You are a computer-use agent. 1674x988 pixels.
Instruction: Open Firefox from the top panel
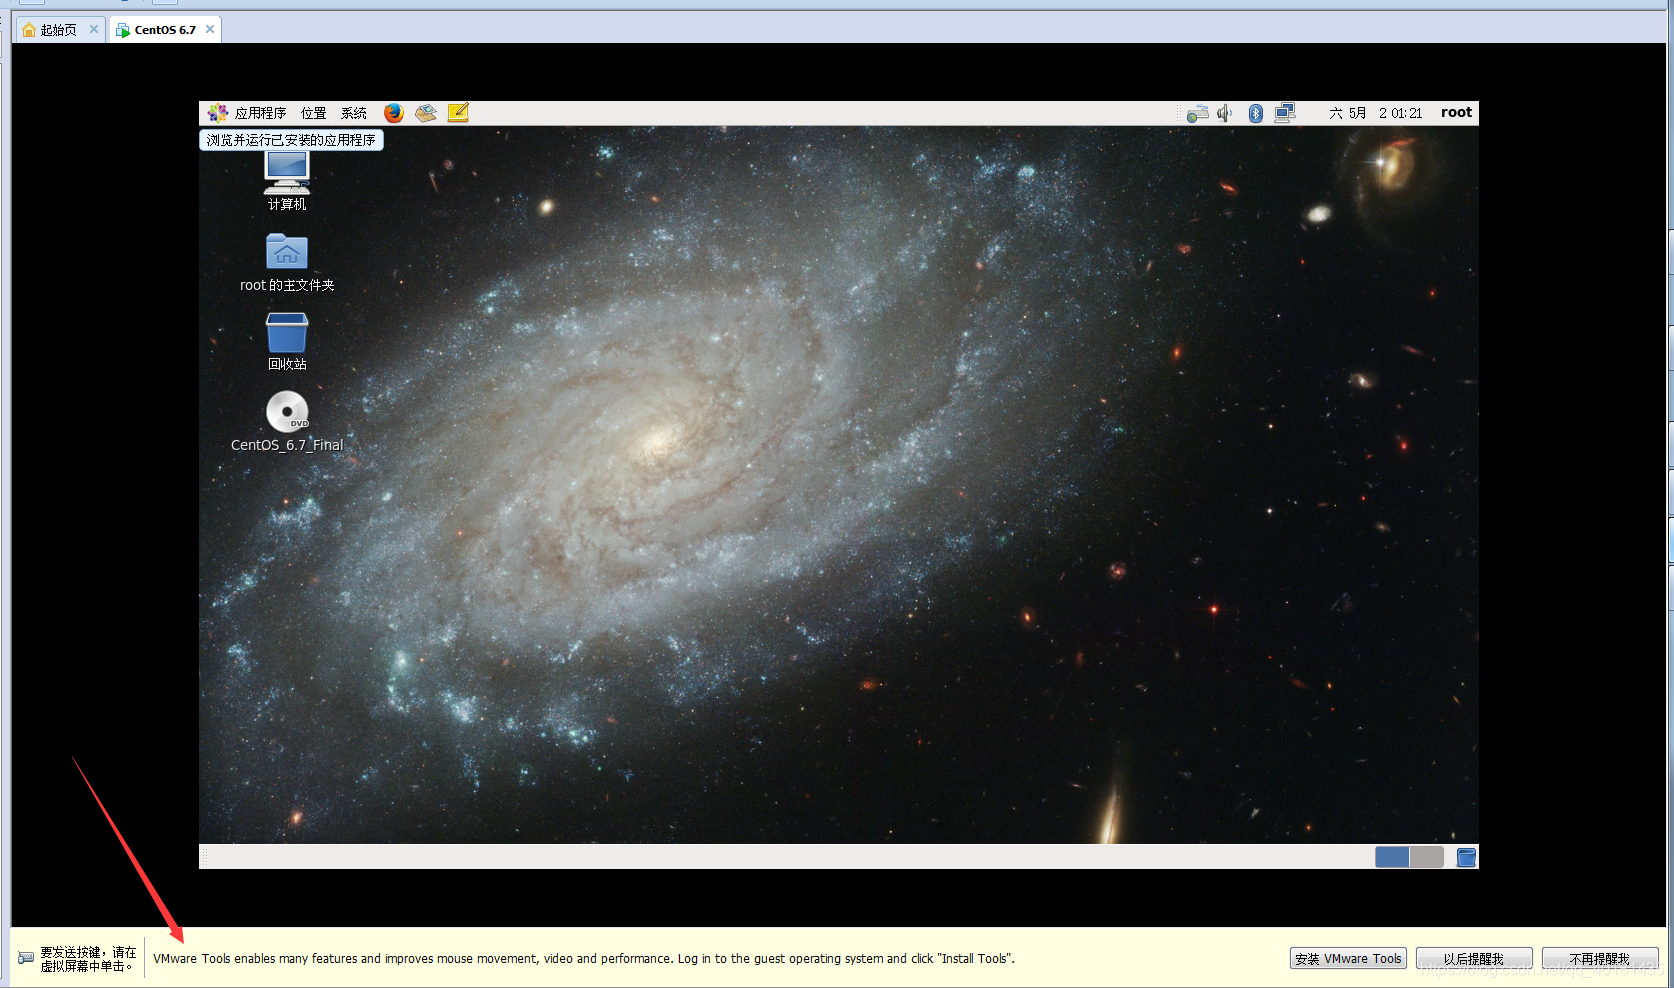(x=393, y=112)
